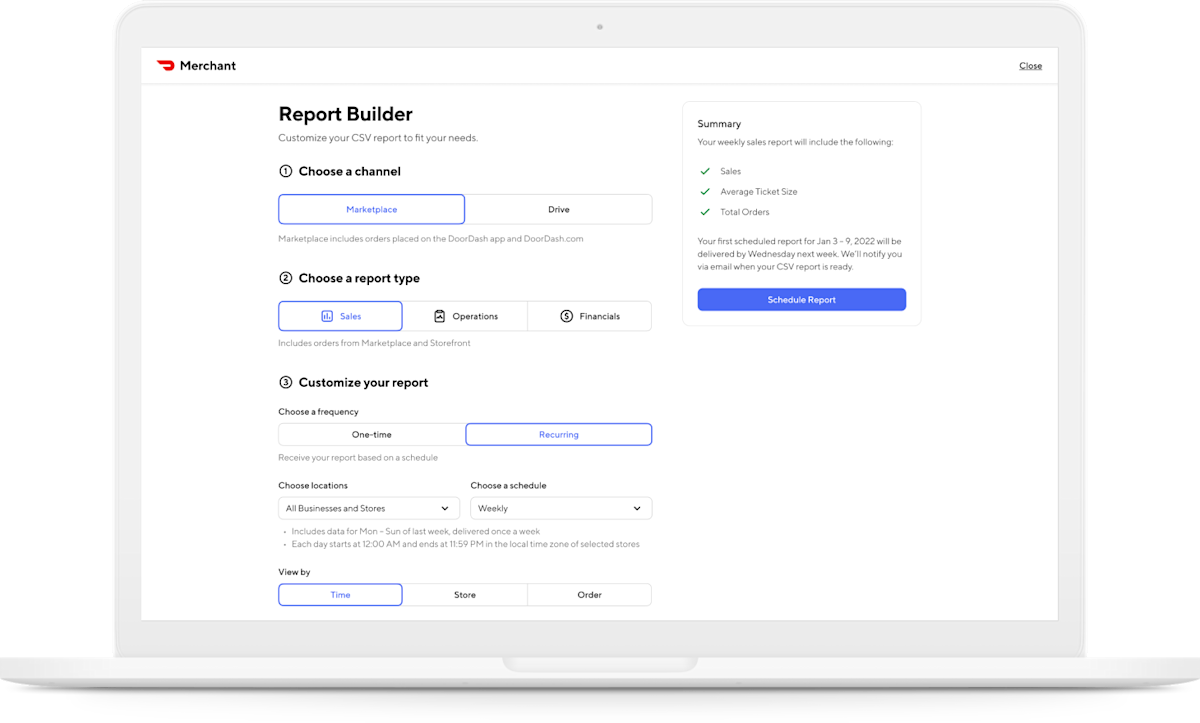Click 'Customize your CSV report to fit your needs.'
The image size is (1200, 723).
(x=378, y=138)
